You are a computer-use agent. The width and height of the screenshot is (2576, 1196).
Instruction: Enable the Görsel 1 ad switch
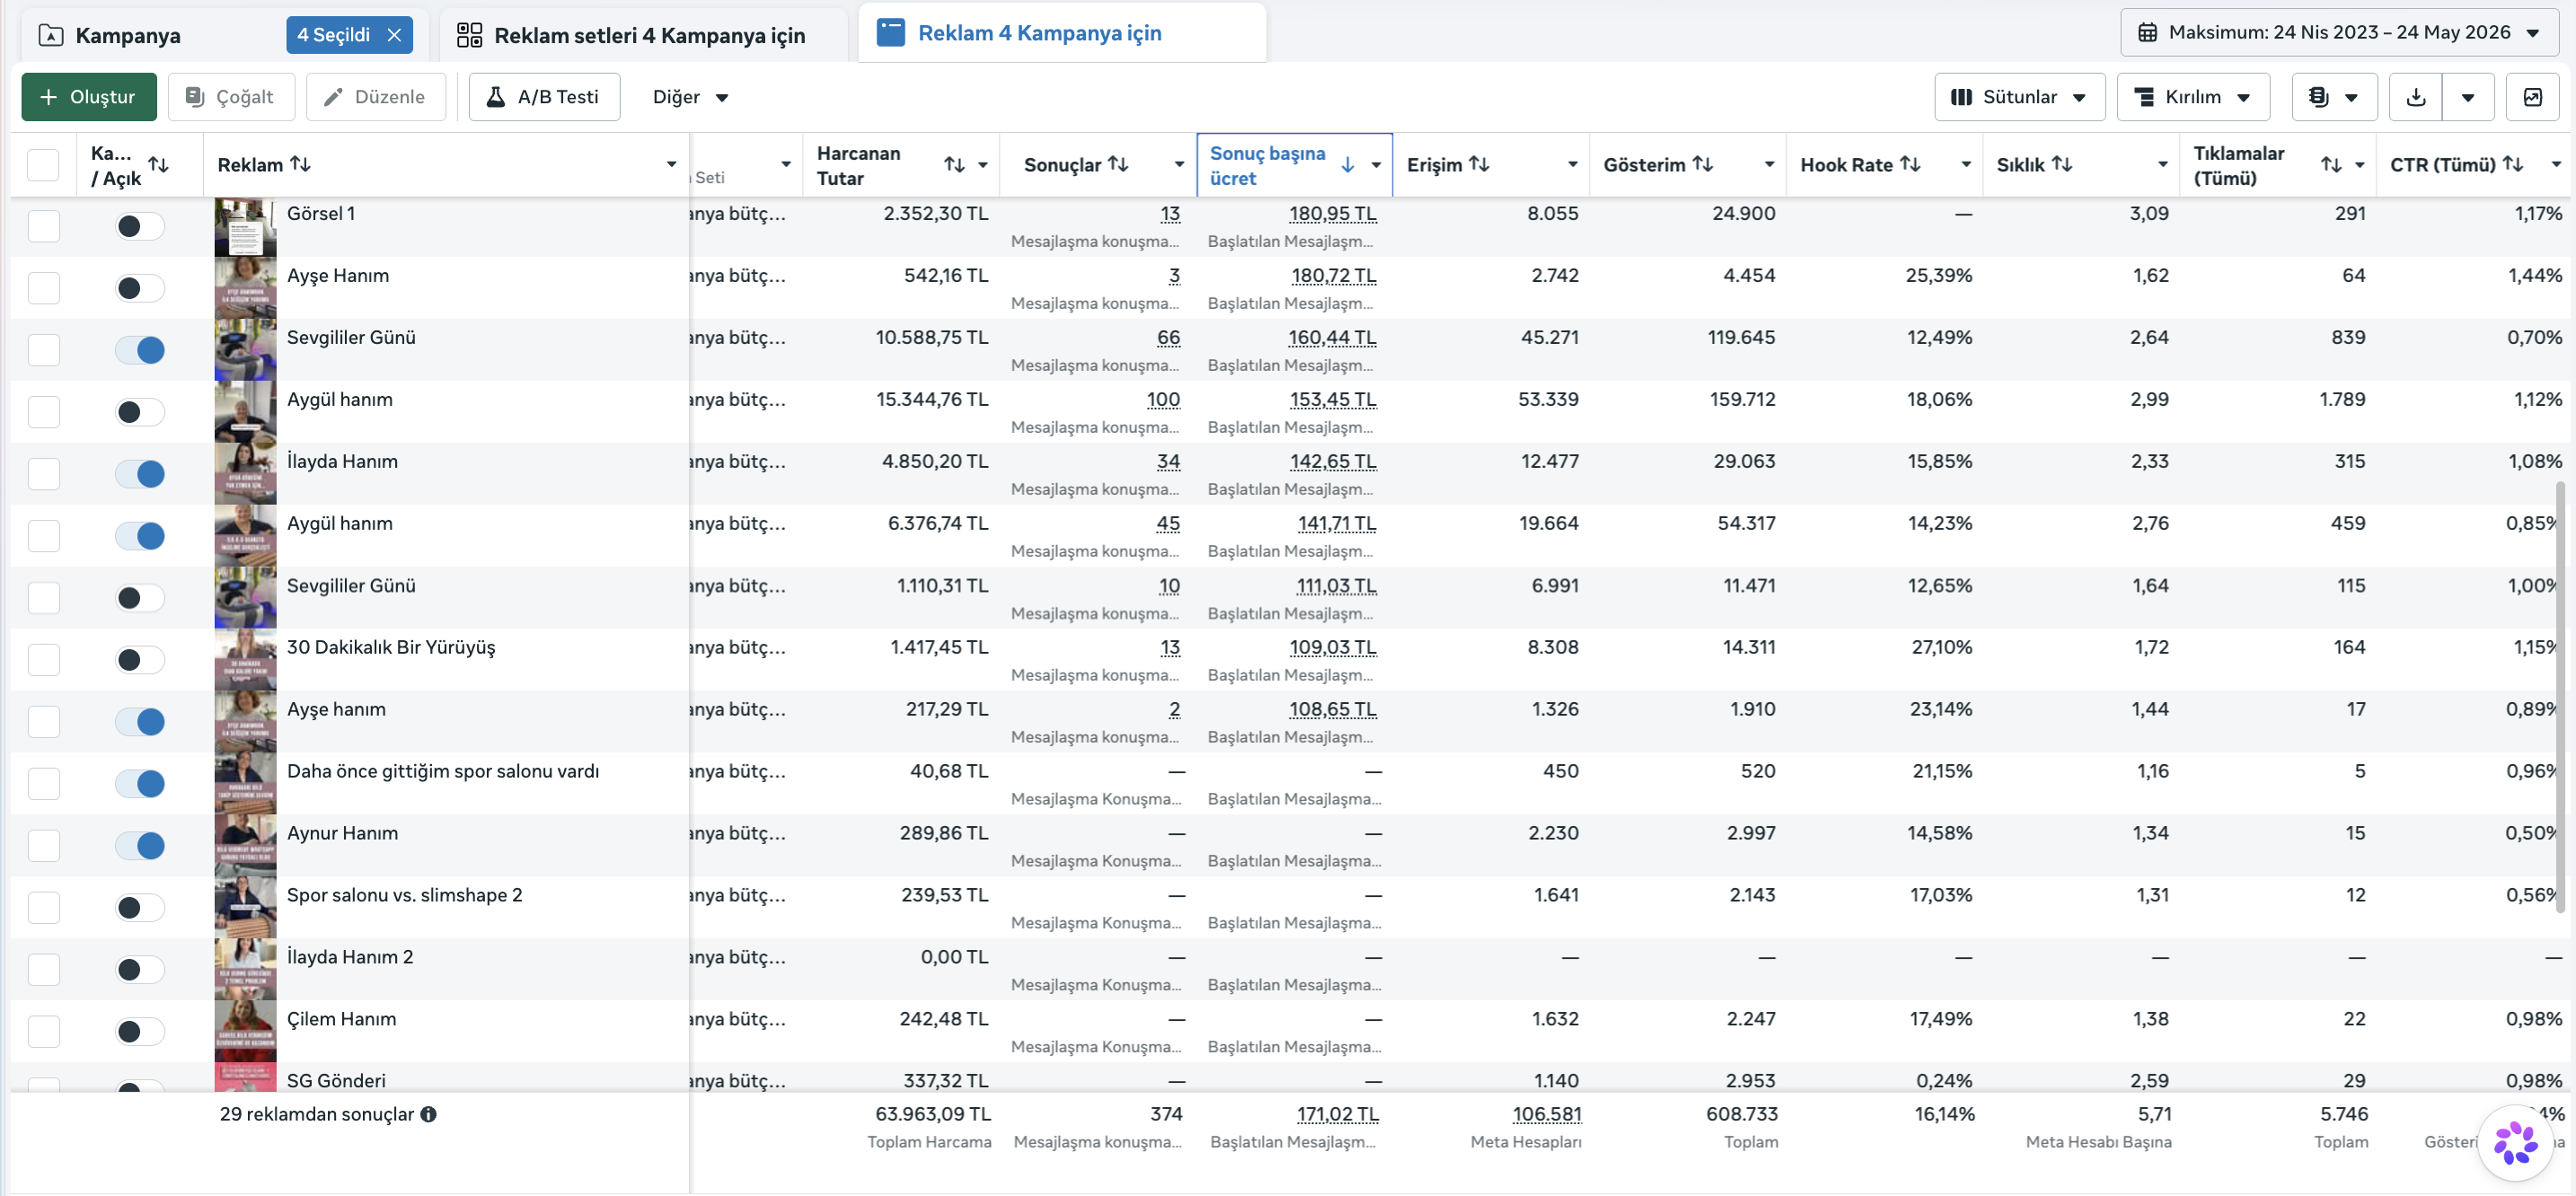[x=140, y=226]
